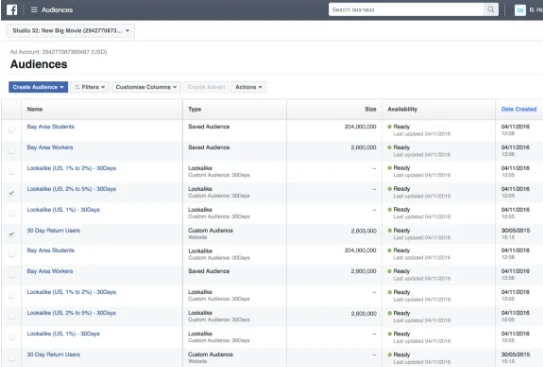Click the Type column header
This screenshot has height=367, width=543.
click(x=195, y=109)
